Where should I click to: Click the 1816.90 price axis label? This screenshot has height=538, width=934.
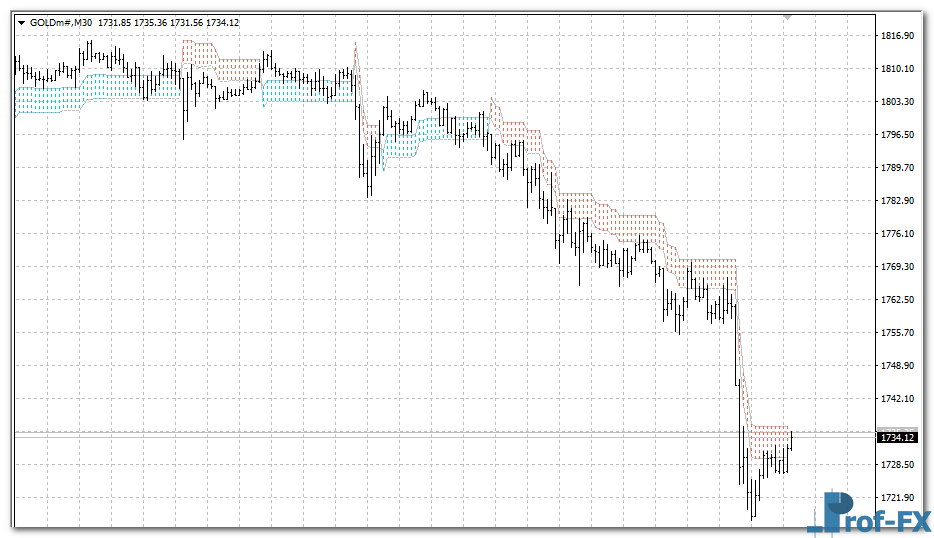(899, 36)
